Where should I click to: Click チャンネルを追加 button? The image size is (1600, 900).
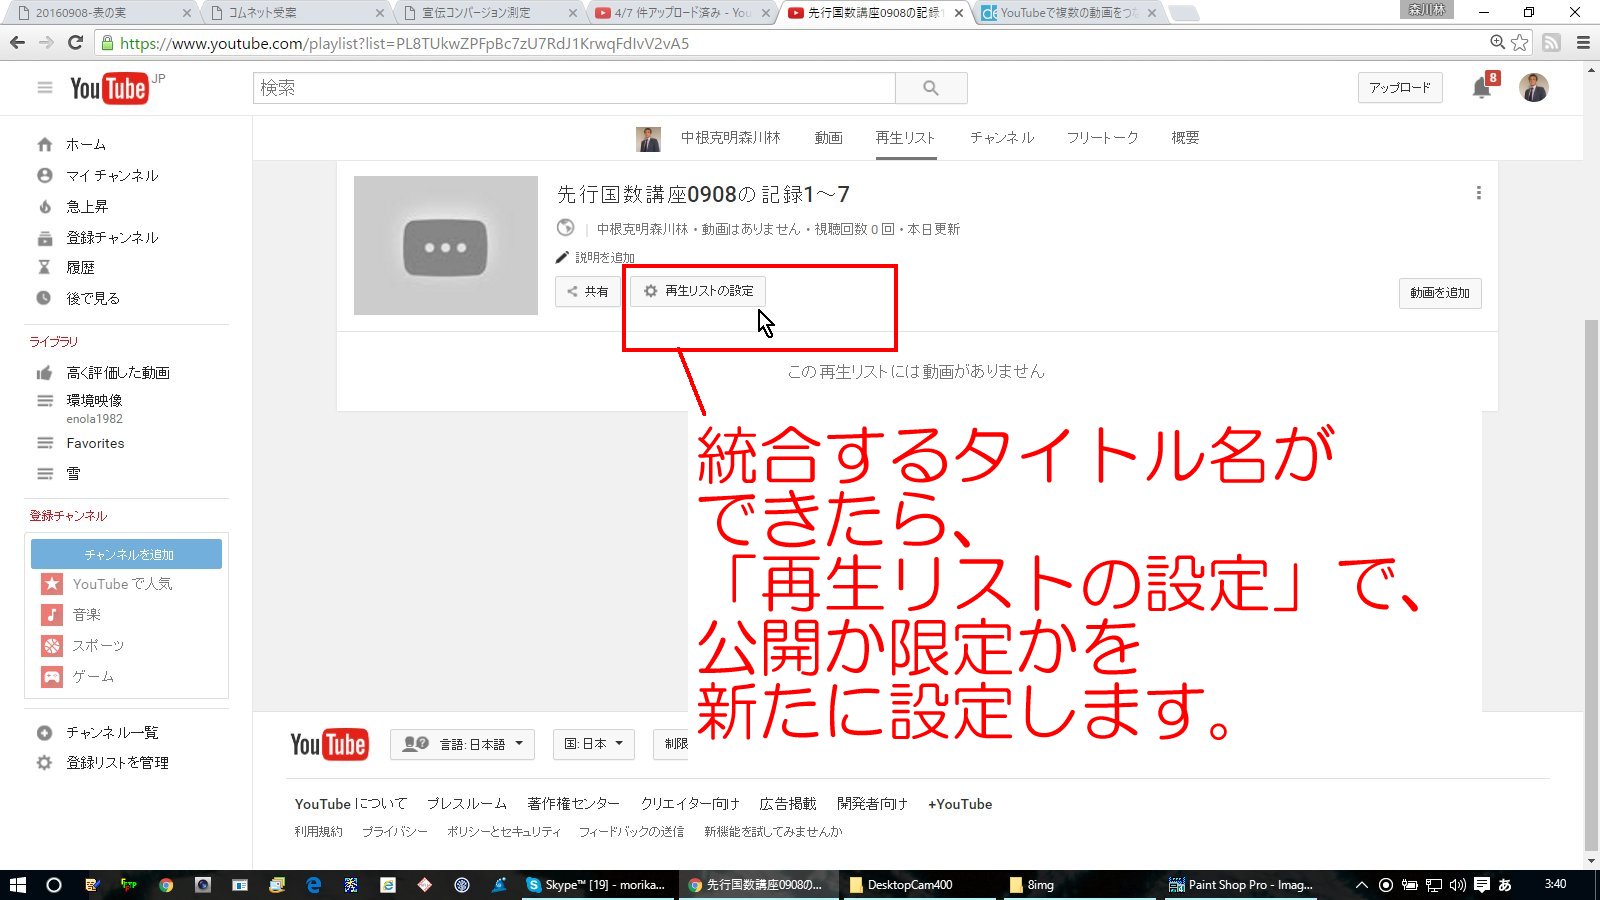(x=127, y=554)
